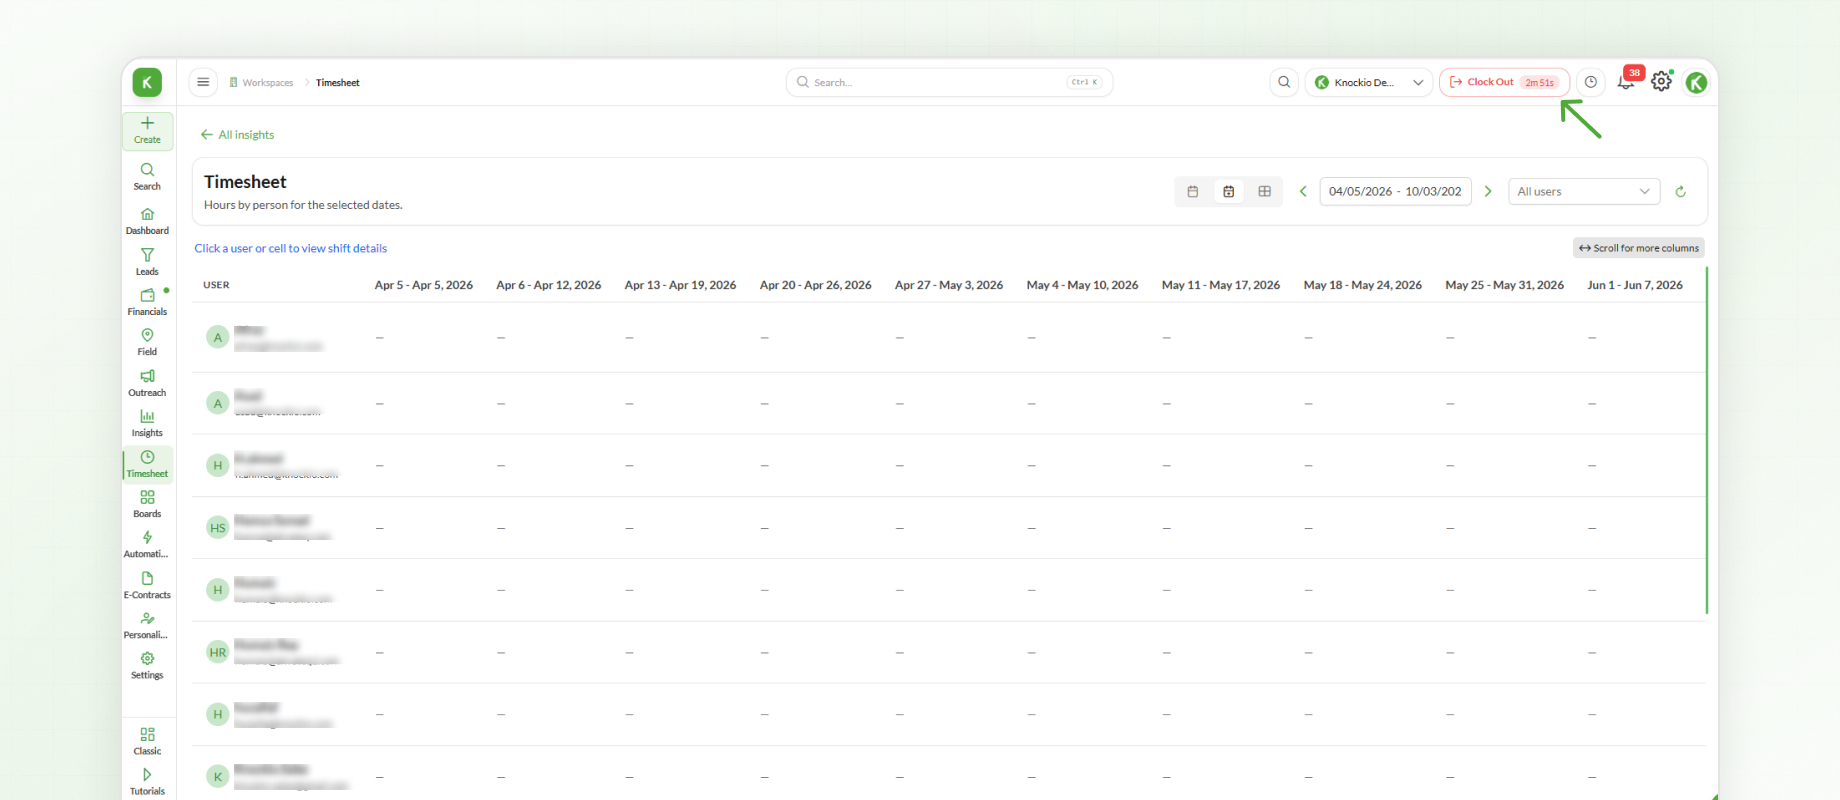Switch to grid table view
1840x800 pixels.
pos(1265,192)
